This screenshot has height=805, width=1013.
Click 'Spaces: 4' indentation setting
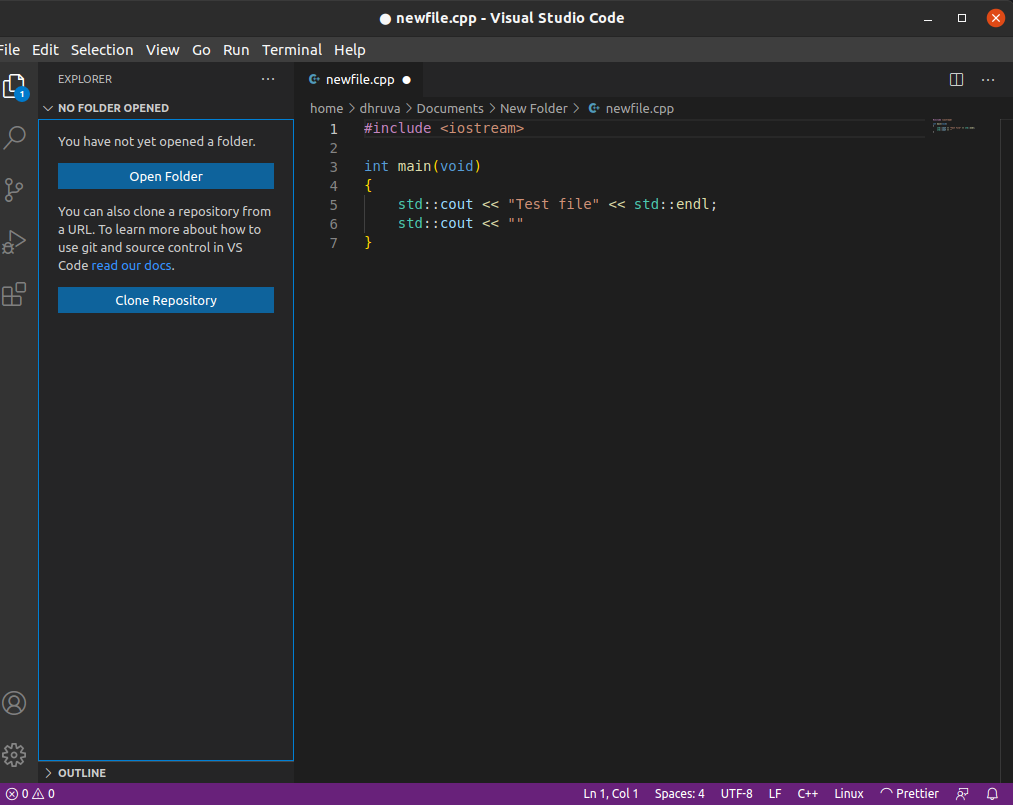[680, 794]
